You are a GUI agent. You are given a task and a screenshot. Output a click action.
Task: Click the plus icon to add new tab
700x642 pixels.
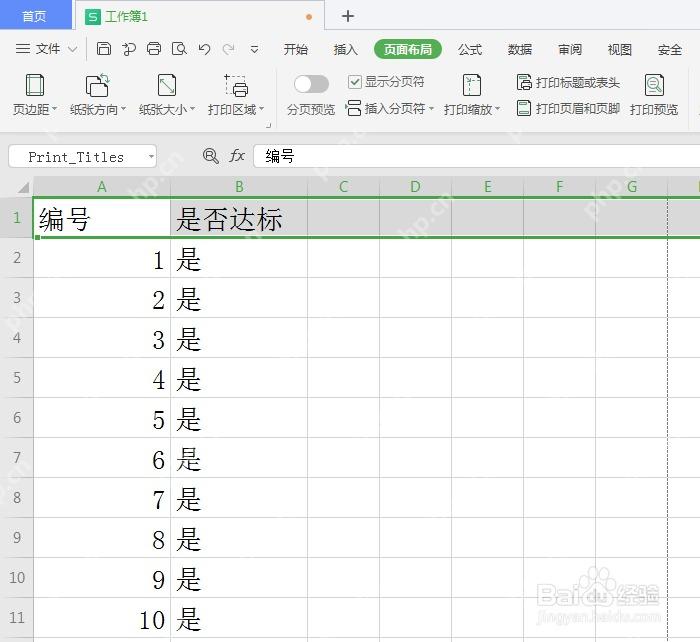(348, 16)
